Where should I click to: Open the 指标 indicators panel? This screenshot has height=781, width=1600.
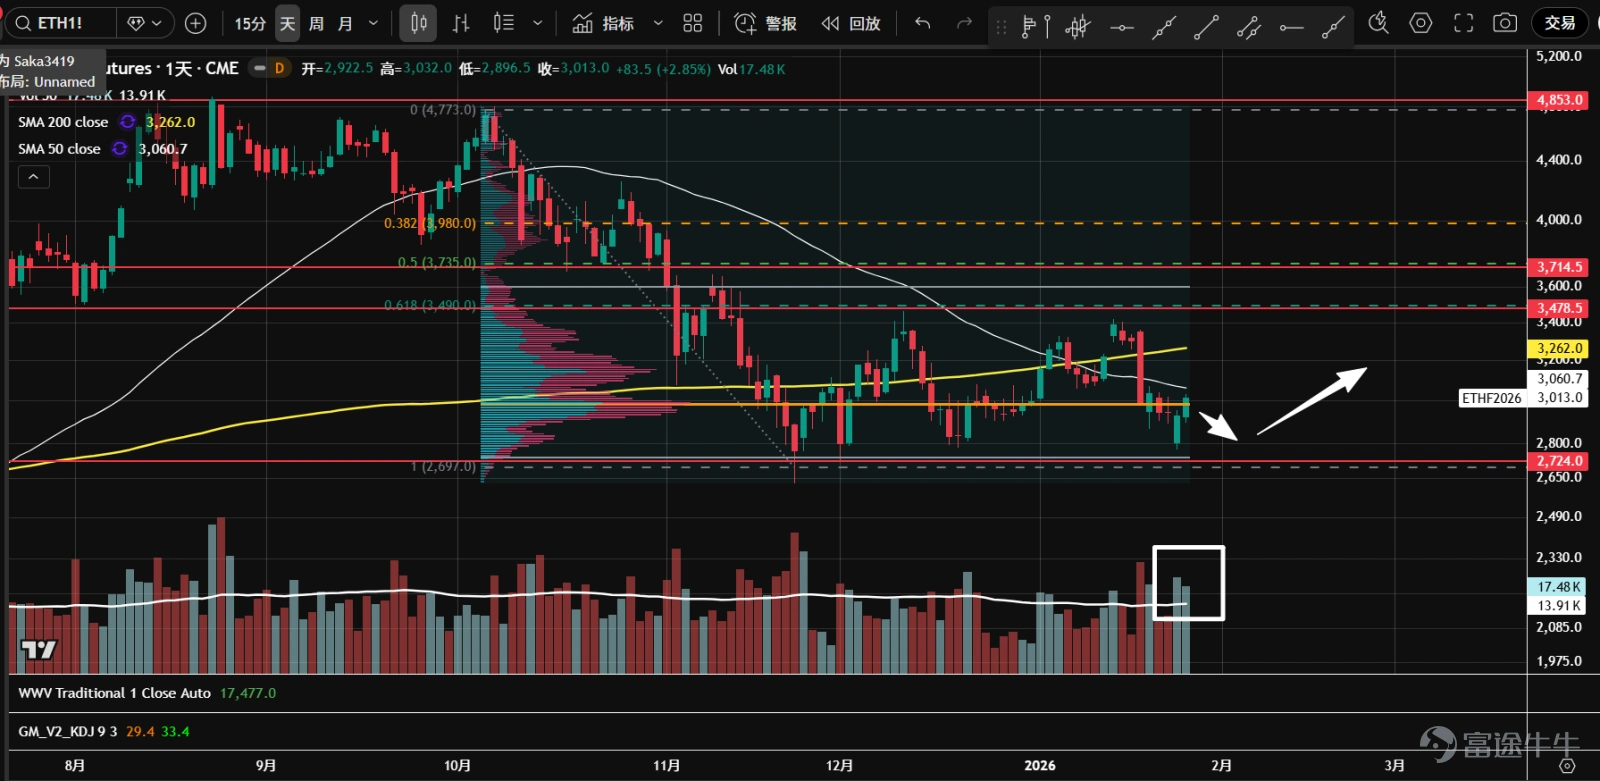[x=603, y=23]
